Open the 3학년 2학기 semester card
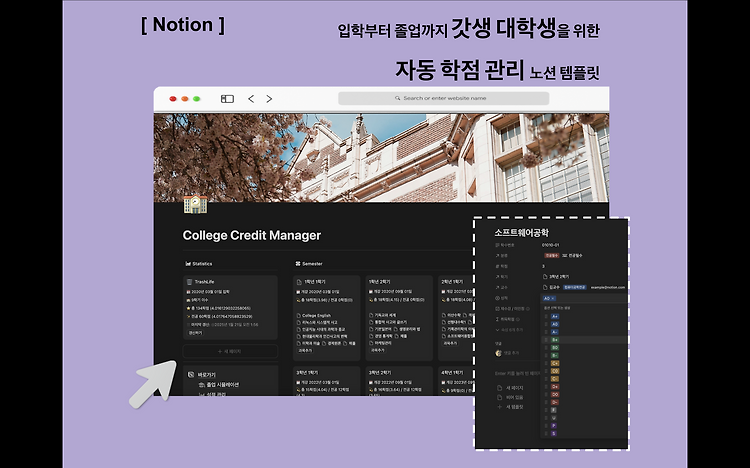The height and width of the screenshot is (468, 750). point(399,381)
